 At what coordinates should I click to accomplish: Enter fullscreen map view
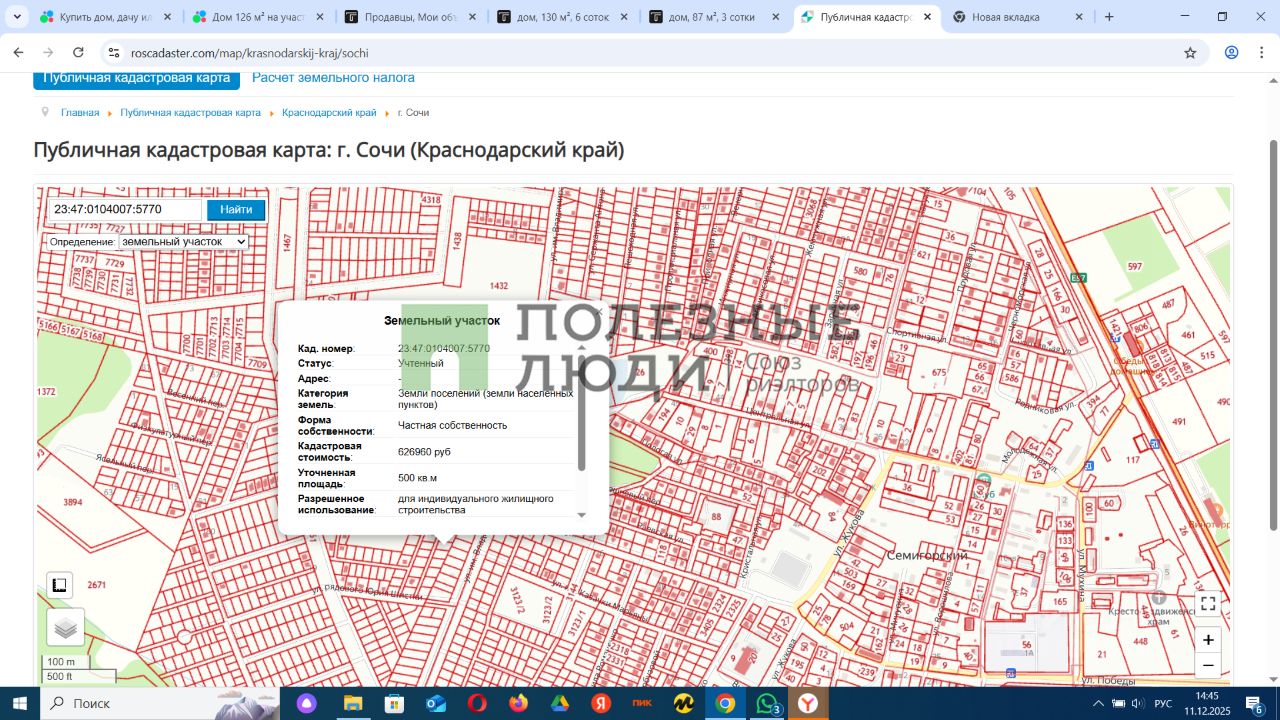(1208, 604)
